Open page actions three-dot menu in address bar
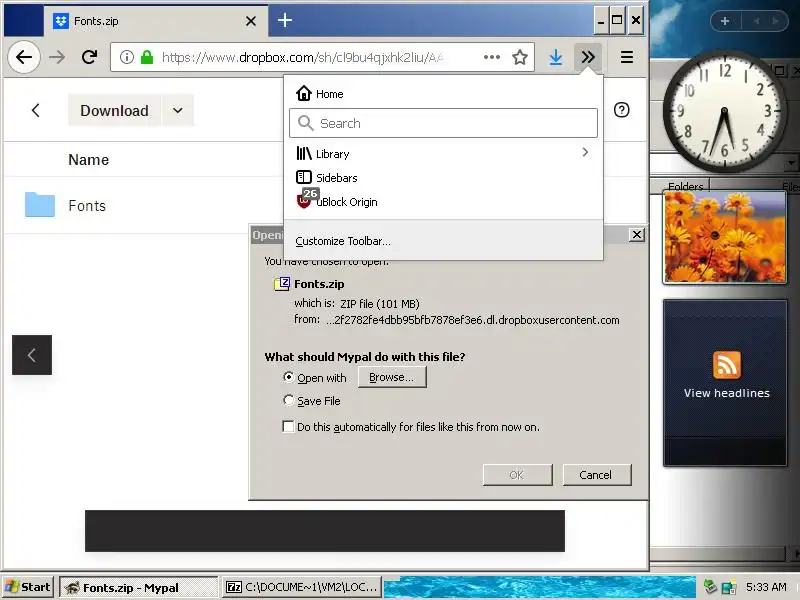Screen dimensions: 800x600 point(492,57)
